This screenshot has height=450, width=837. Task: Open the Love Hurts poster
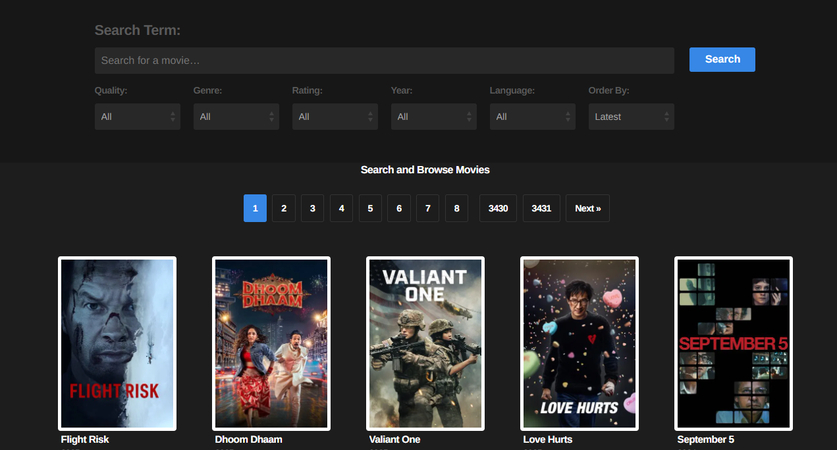coord(580,343)
